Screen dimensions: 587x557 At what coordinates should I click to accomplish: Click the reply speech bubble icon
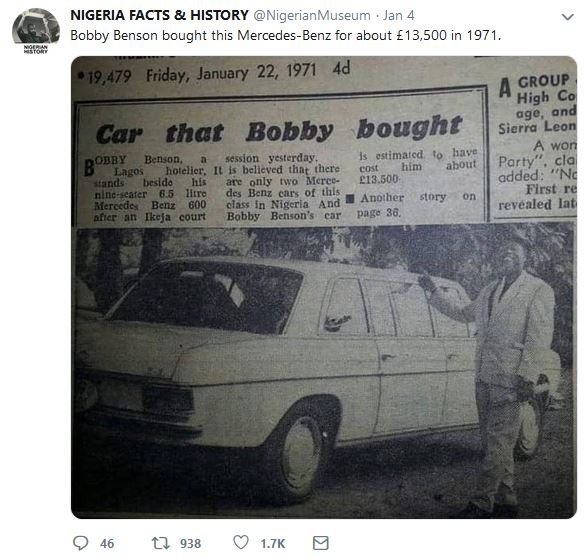[80, 543]
